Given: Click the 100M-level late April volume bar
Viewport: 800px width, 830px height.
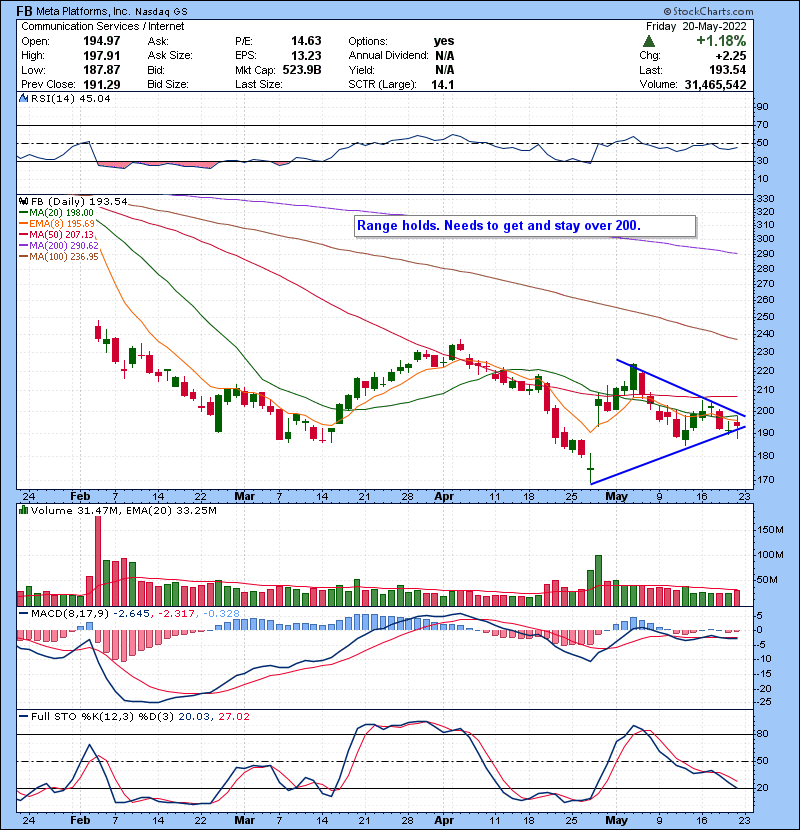Looking at the screenshot, I should 598,580.
